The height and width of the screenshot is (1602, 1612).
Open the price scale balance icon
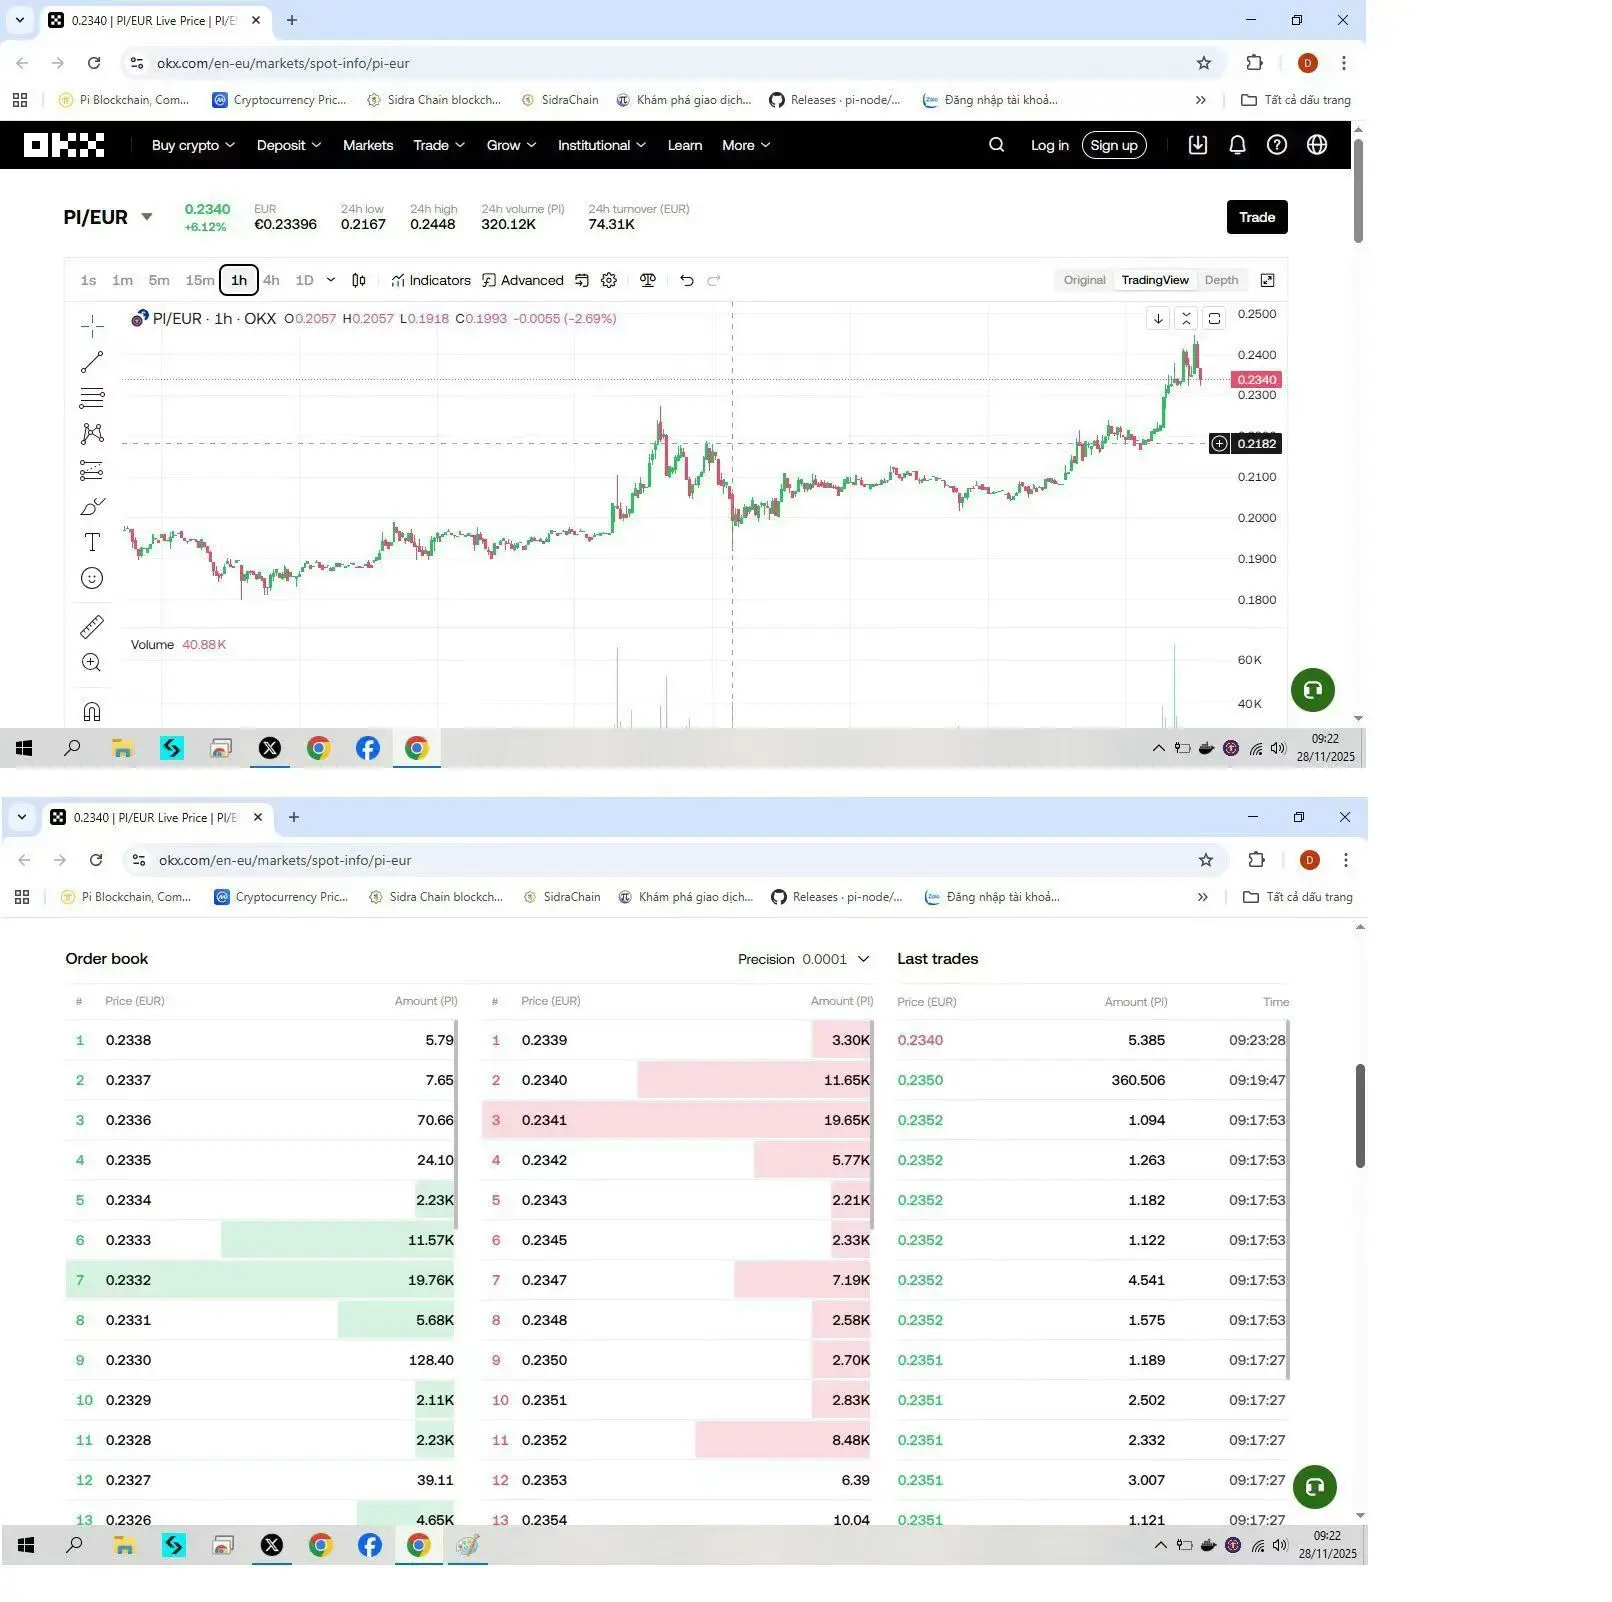[648, 281]
